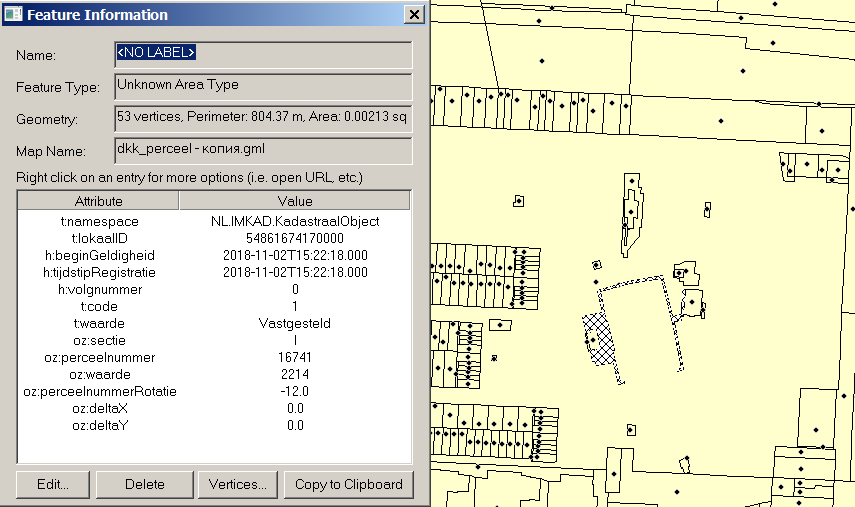Click the Feature Type field
The height and width of the screenshot is (507, 855).
(263, 86)
